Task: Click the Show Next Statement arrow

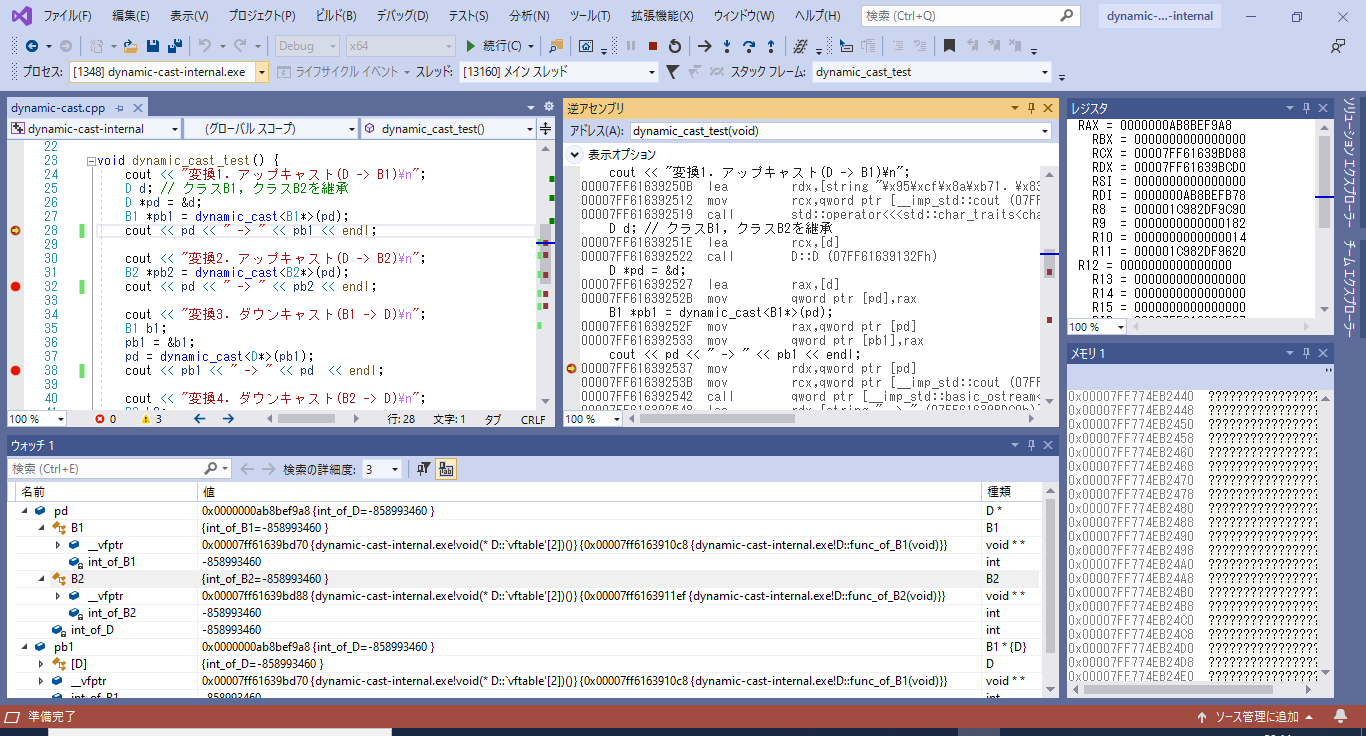Action: (704, 46)
